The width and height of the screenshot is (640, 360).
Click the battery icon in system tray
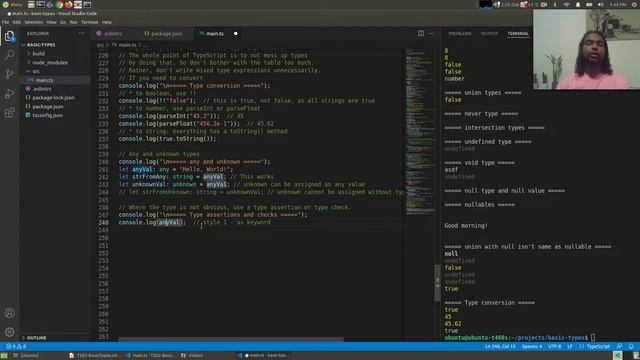(x=589, y=4)
